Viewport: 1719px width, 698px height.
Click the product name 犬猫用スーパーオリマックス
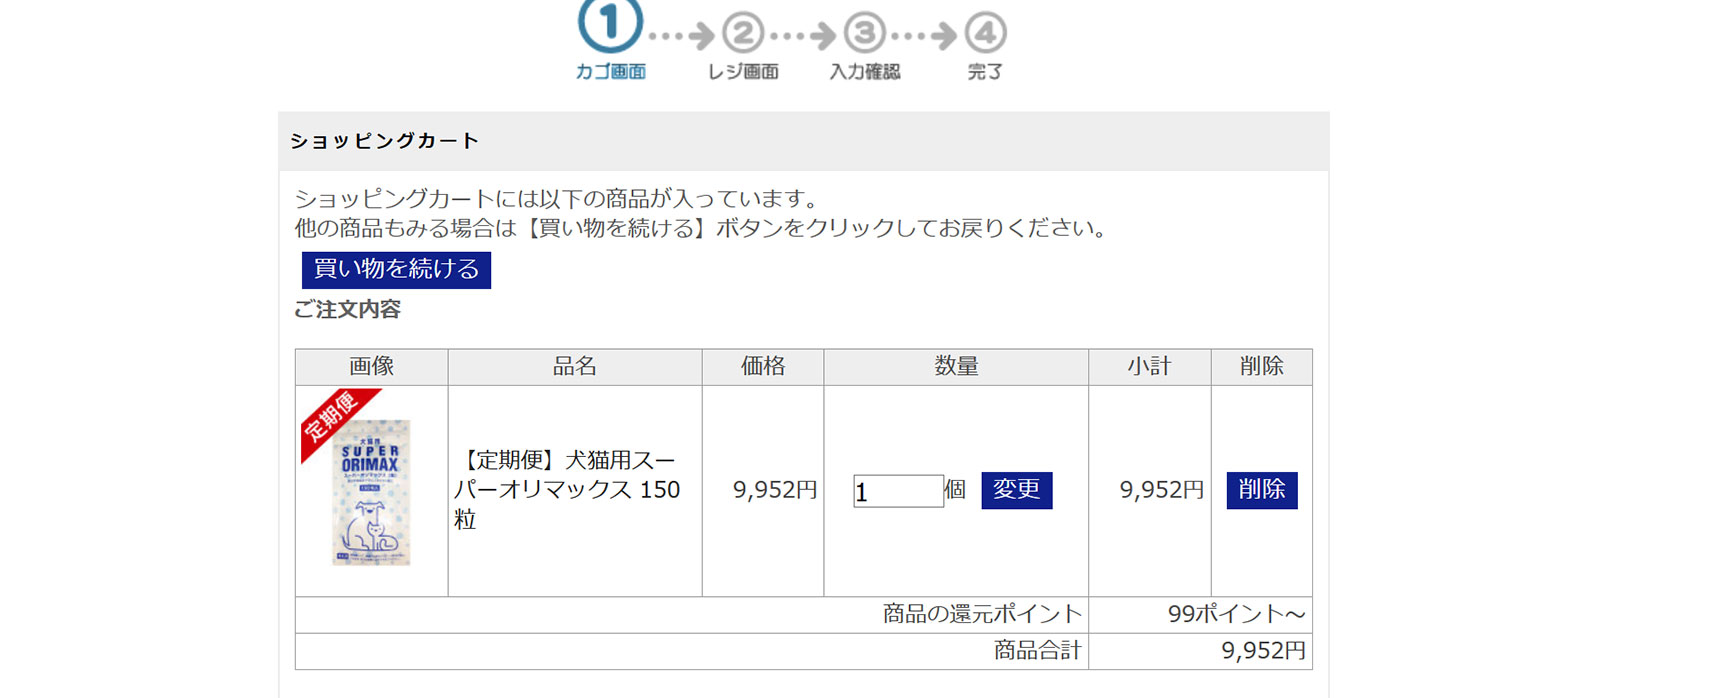tap(567, 489)
